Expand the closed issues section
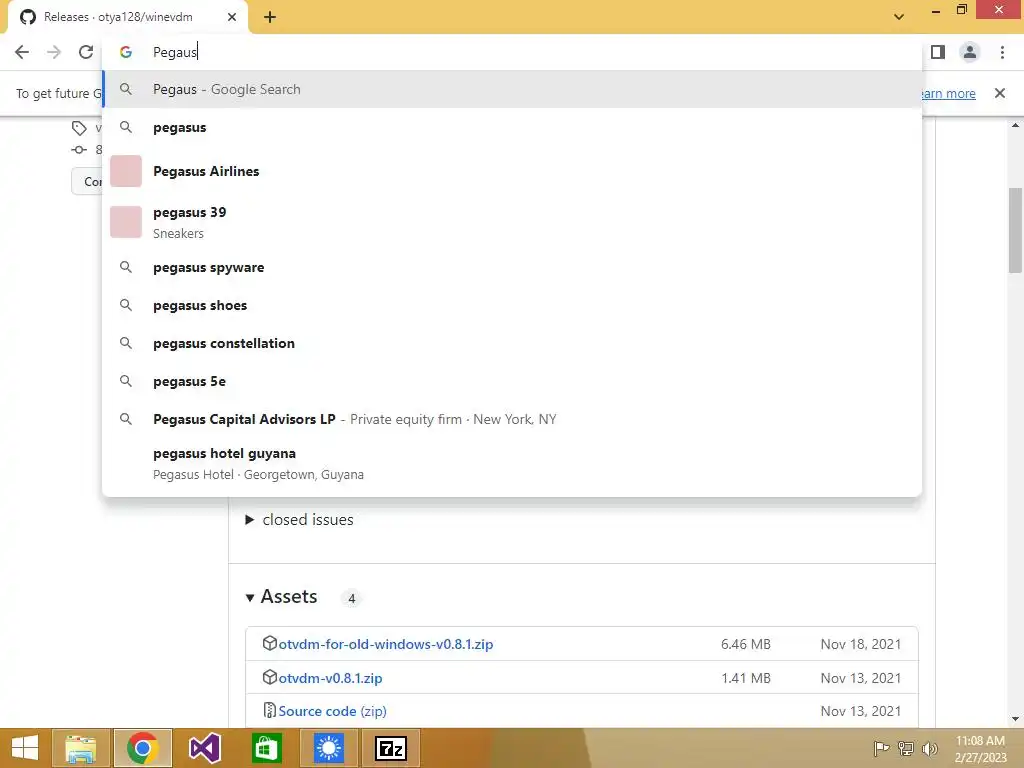Screen dimensions: 1024x768 tap(300, 520)
